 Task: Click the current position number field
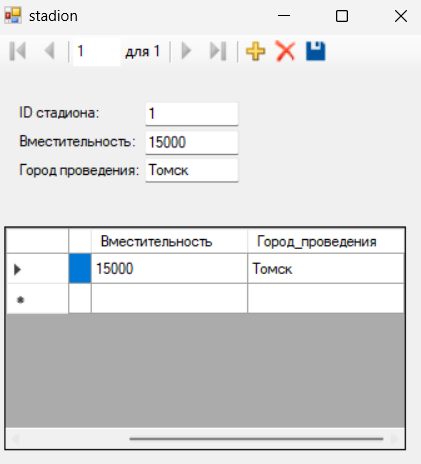pos(97,52)
